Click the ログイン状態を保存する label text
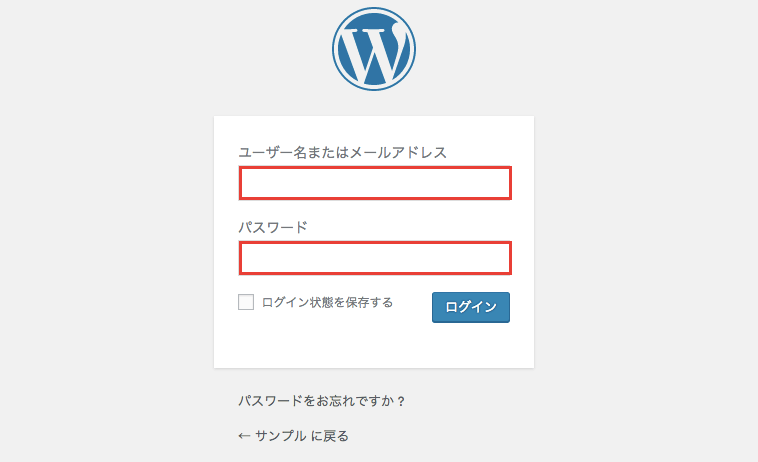Screen dimensions: 758x462 coord(327,302)
